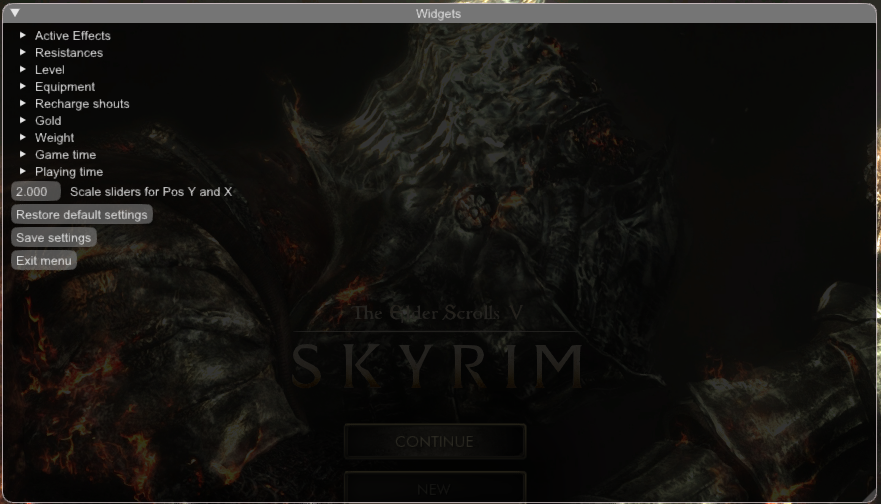The image size is (881, 504).
Task: Select the Recharge shouts label
Action: pos(82,104)
